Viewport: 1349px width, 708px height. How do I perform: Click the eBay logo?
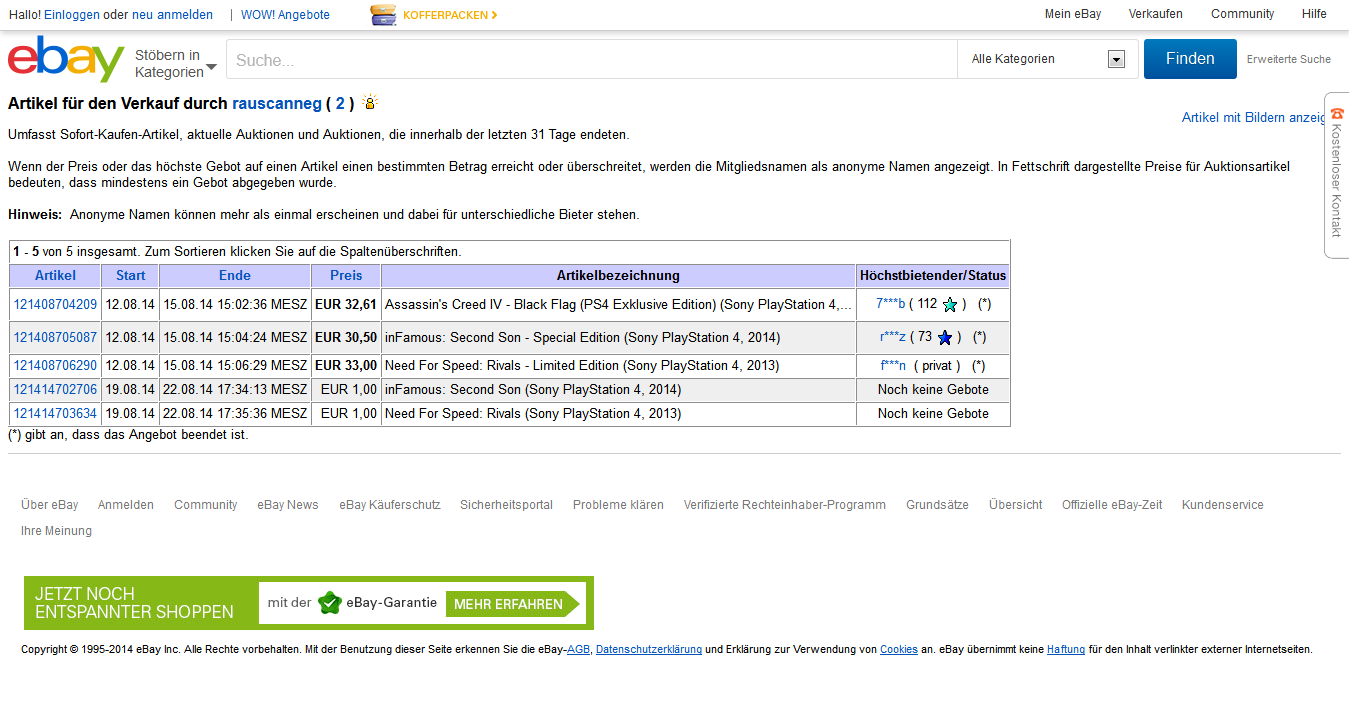click(66, 60)
